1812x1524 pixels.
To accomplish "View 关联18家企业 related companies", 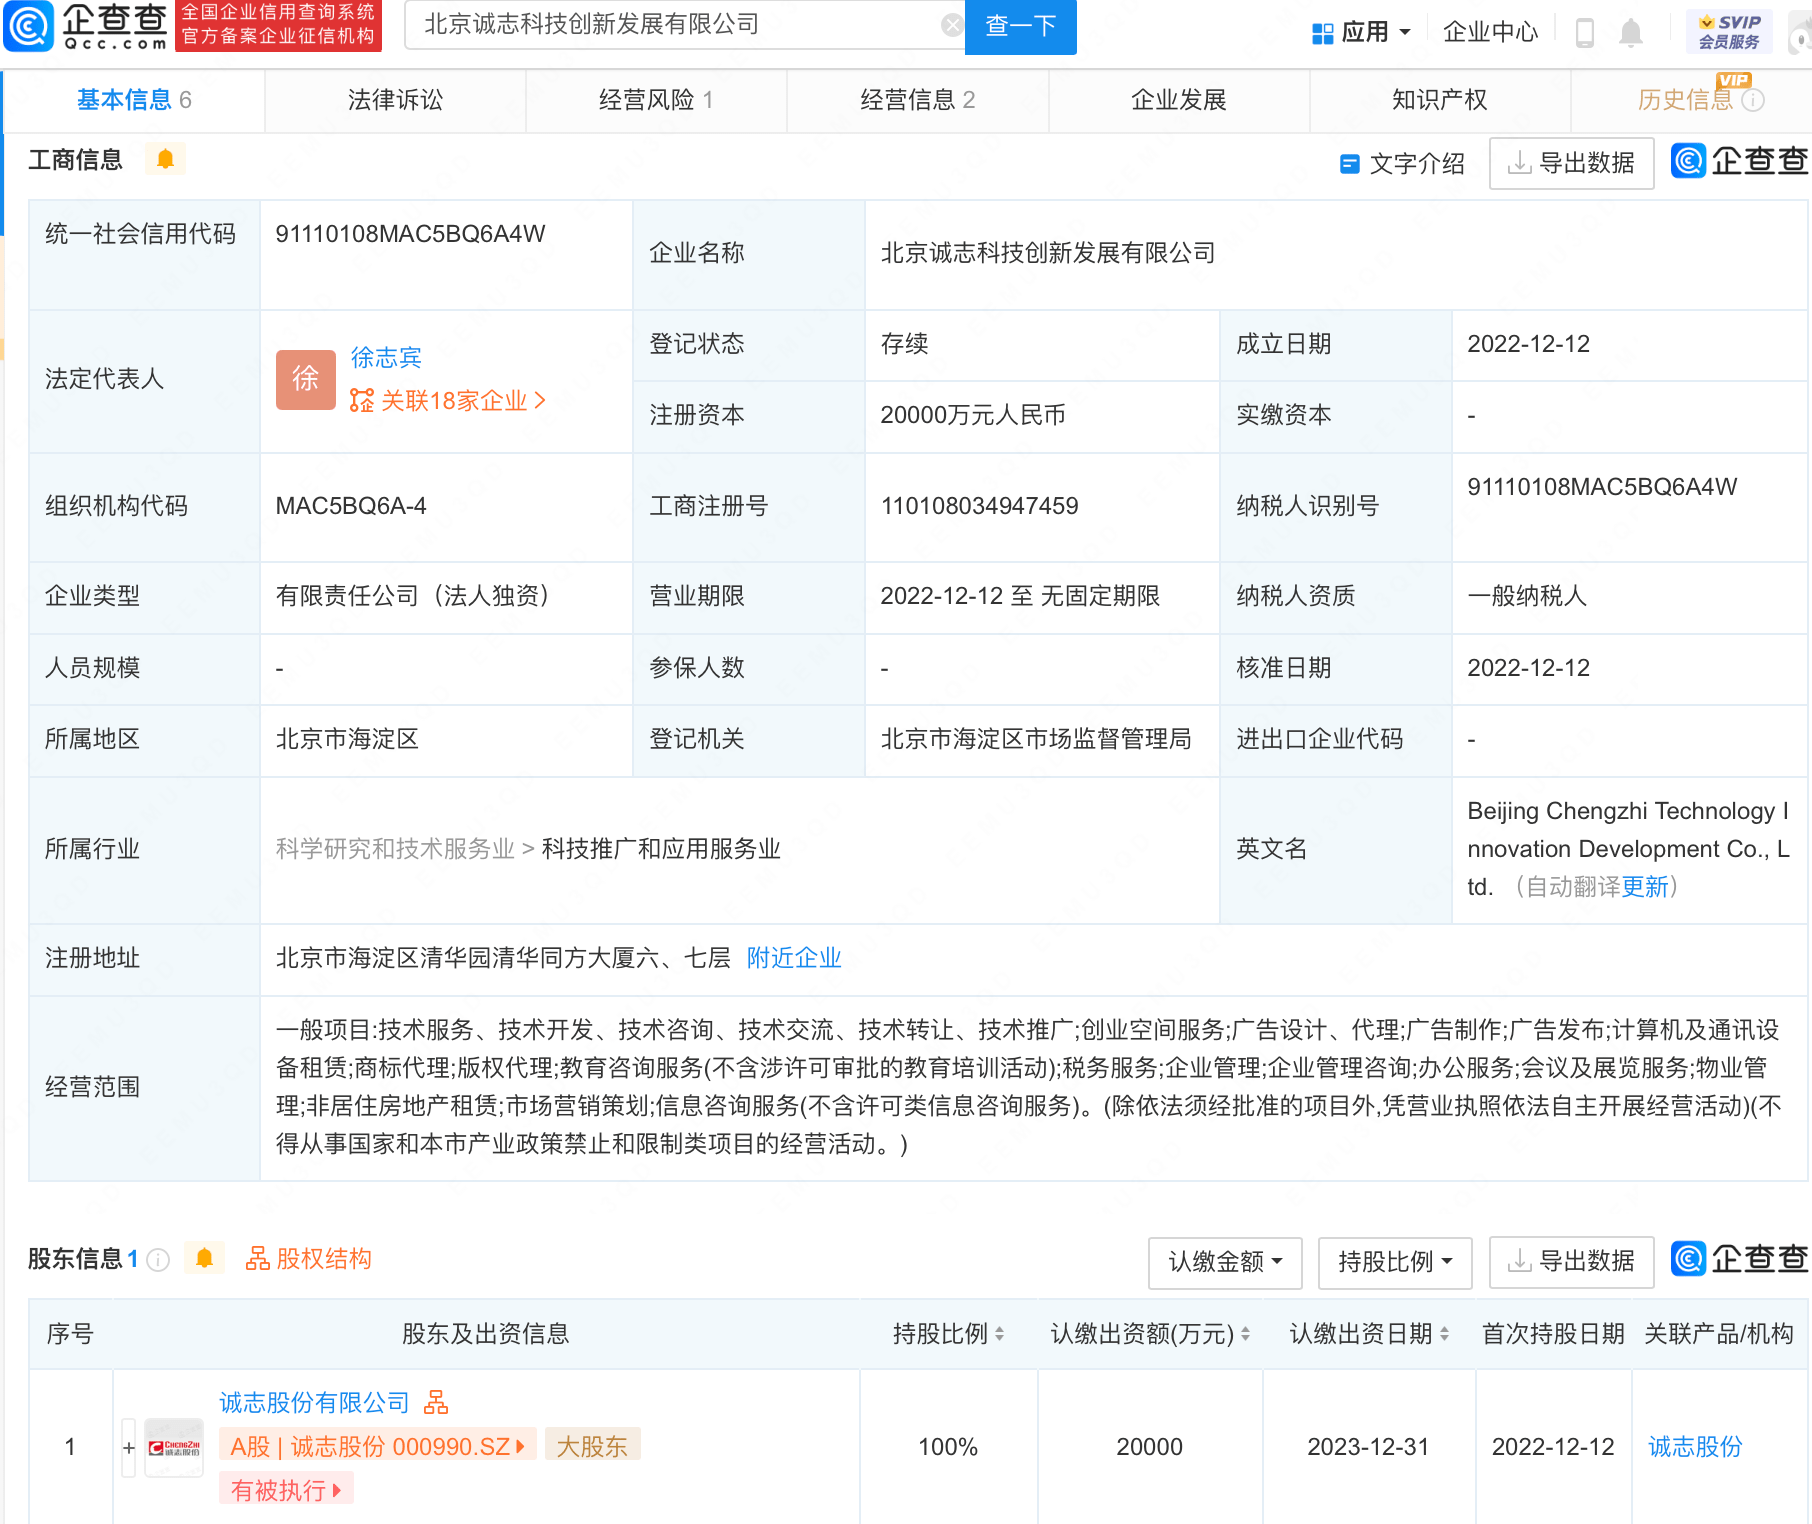I will [448, 401].
